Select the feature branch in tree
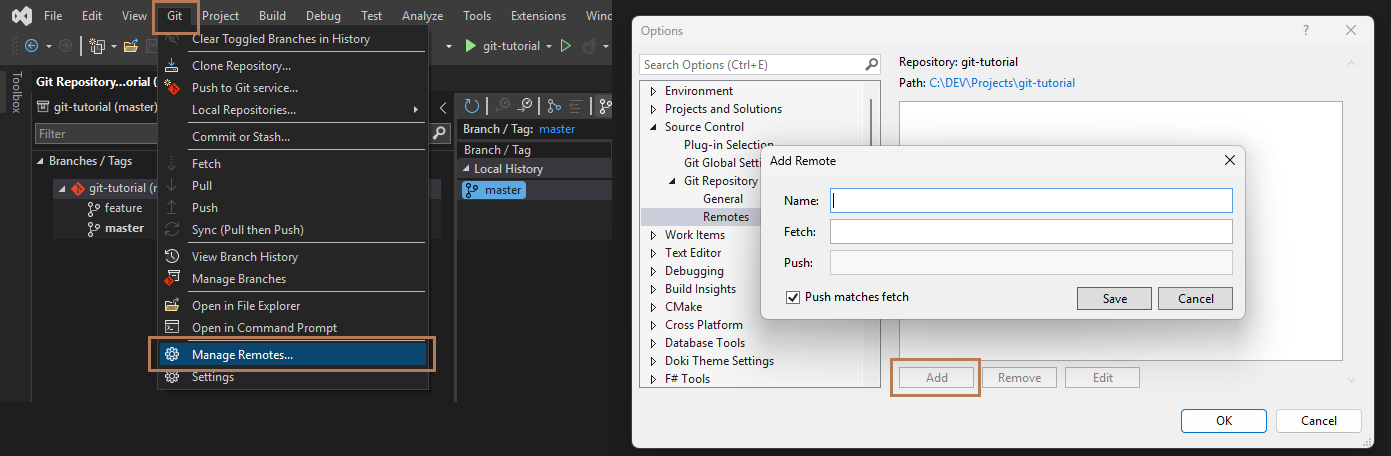Viewport: 1391px width, 456px height. point(123,208)
